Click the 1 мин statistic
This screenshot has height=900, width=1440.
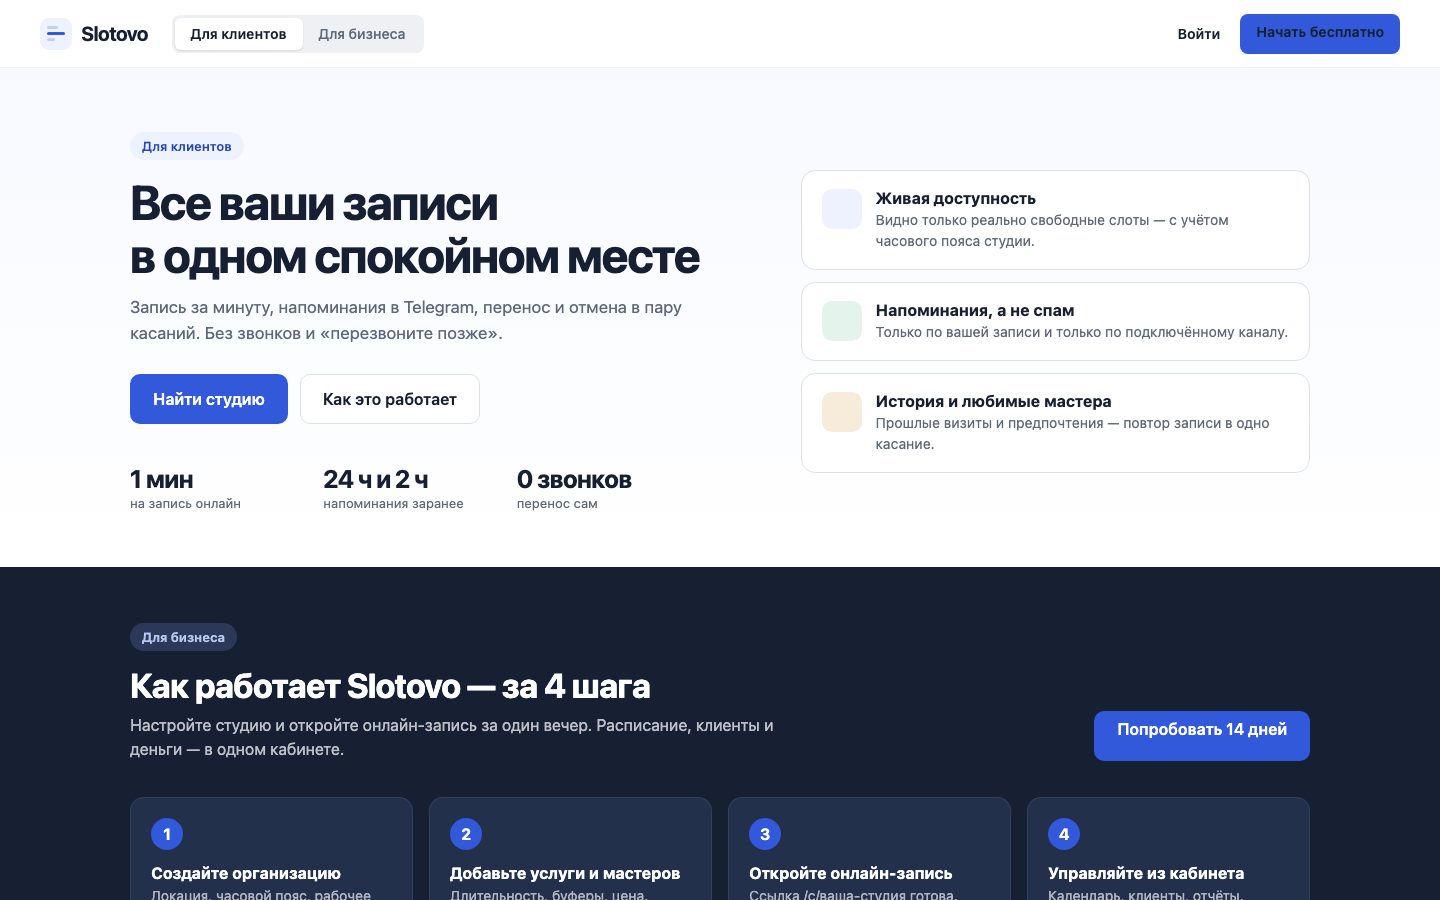point(162,480)
